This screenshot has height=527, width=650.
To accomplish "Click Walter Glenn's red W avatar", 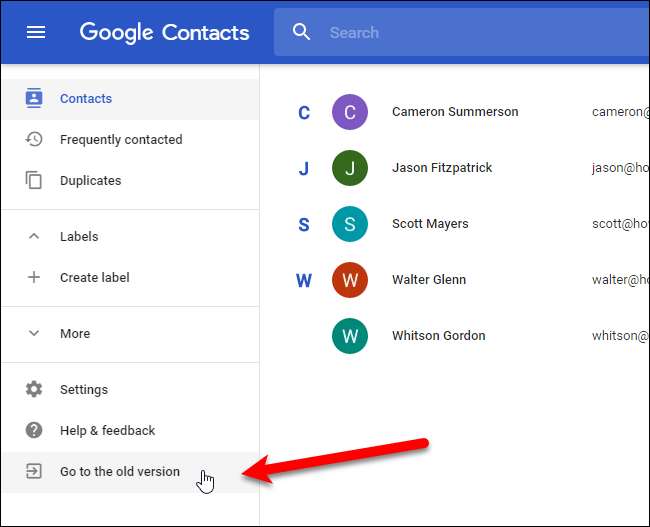I will [x=350, y=280].
